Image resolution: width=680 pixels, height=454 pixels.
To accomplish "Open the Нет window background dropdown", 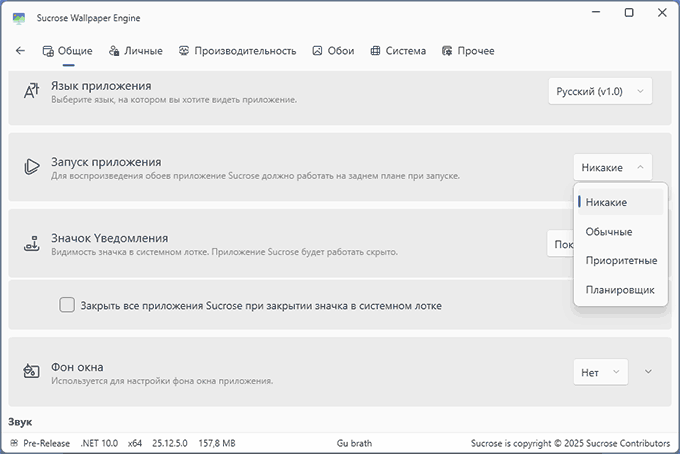I will tap(601, 372).
